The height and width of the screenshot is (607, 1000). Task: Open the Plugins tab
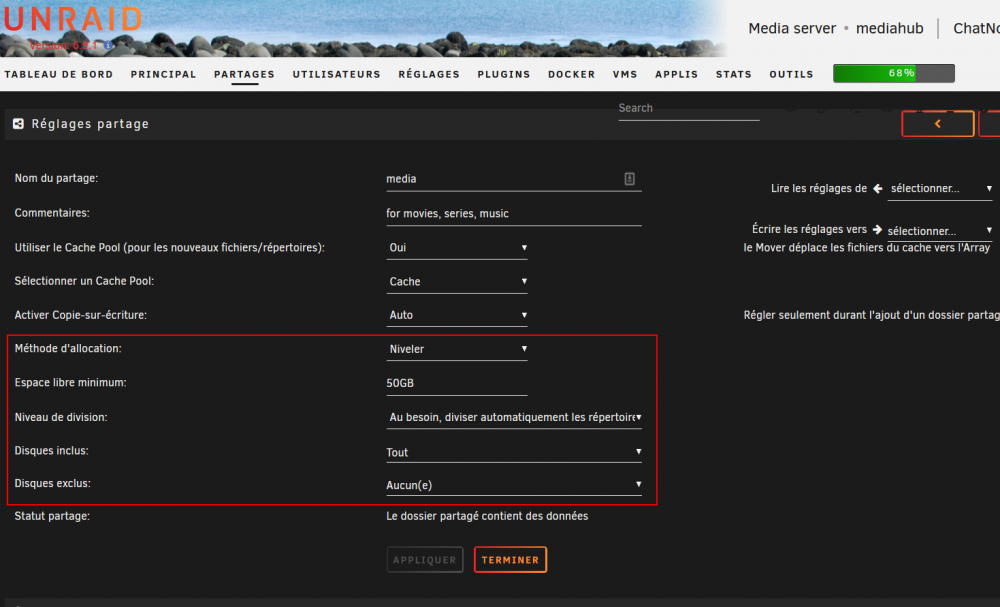(x=504, y=74)
